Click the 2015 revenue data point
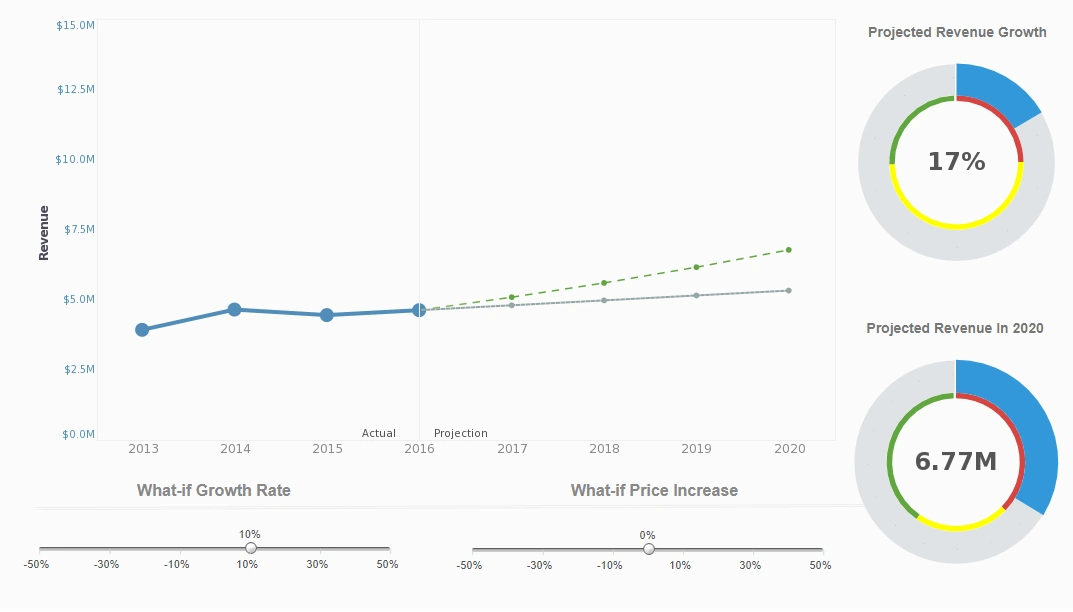This screenshot has width=1073, height=612. coord(326,315)
